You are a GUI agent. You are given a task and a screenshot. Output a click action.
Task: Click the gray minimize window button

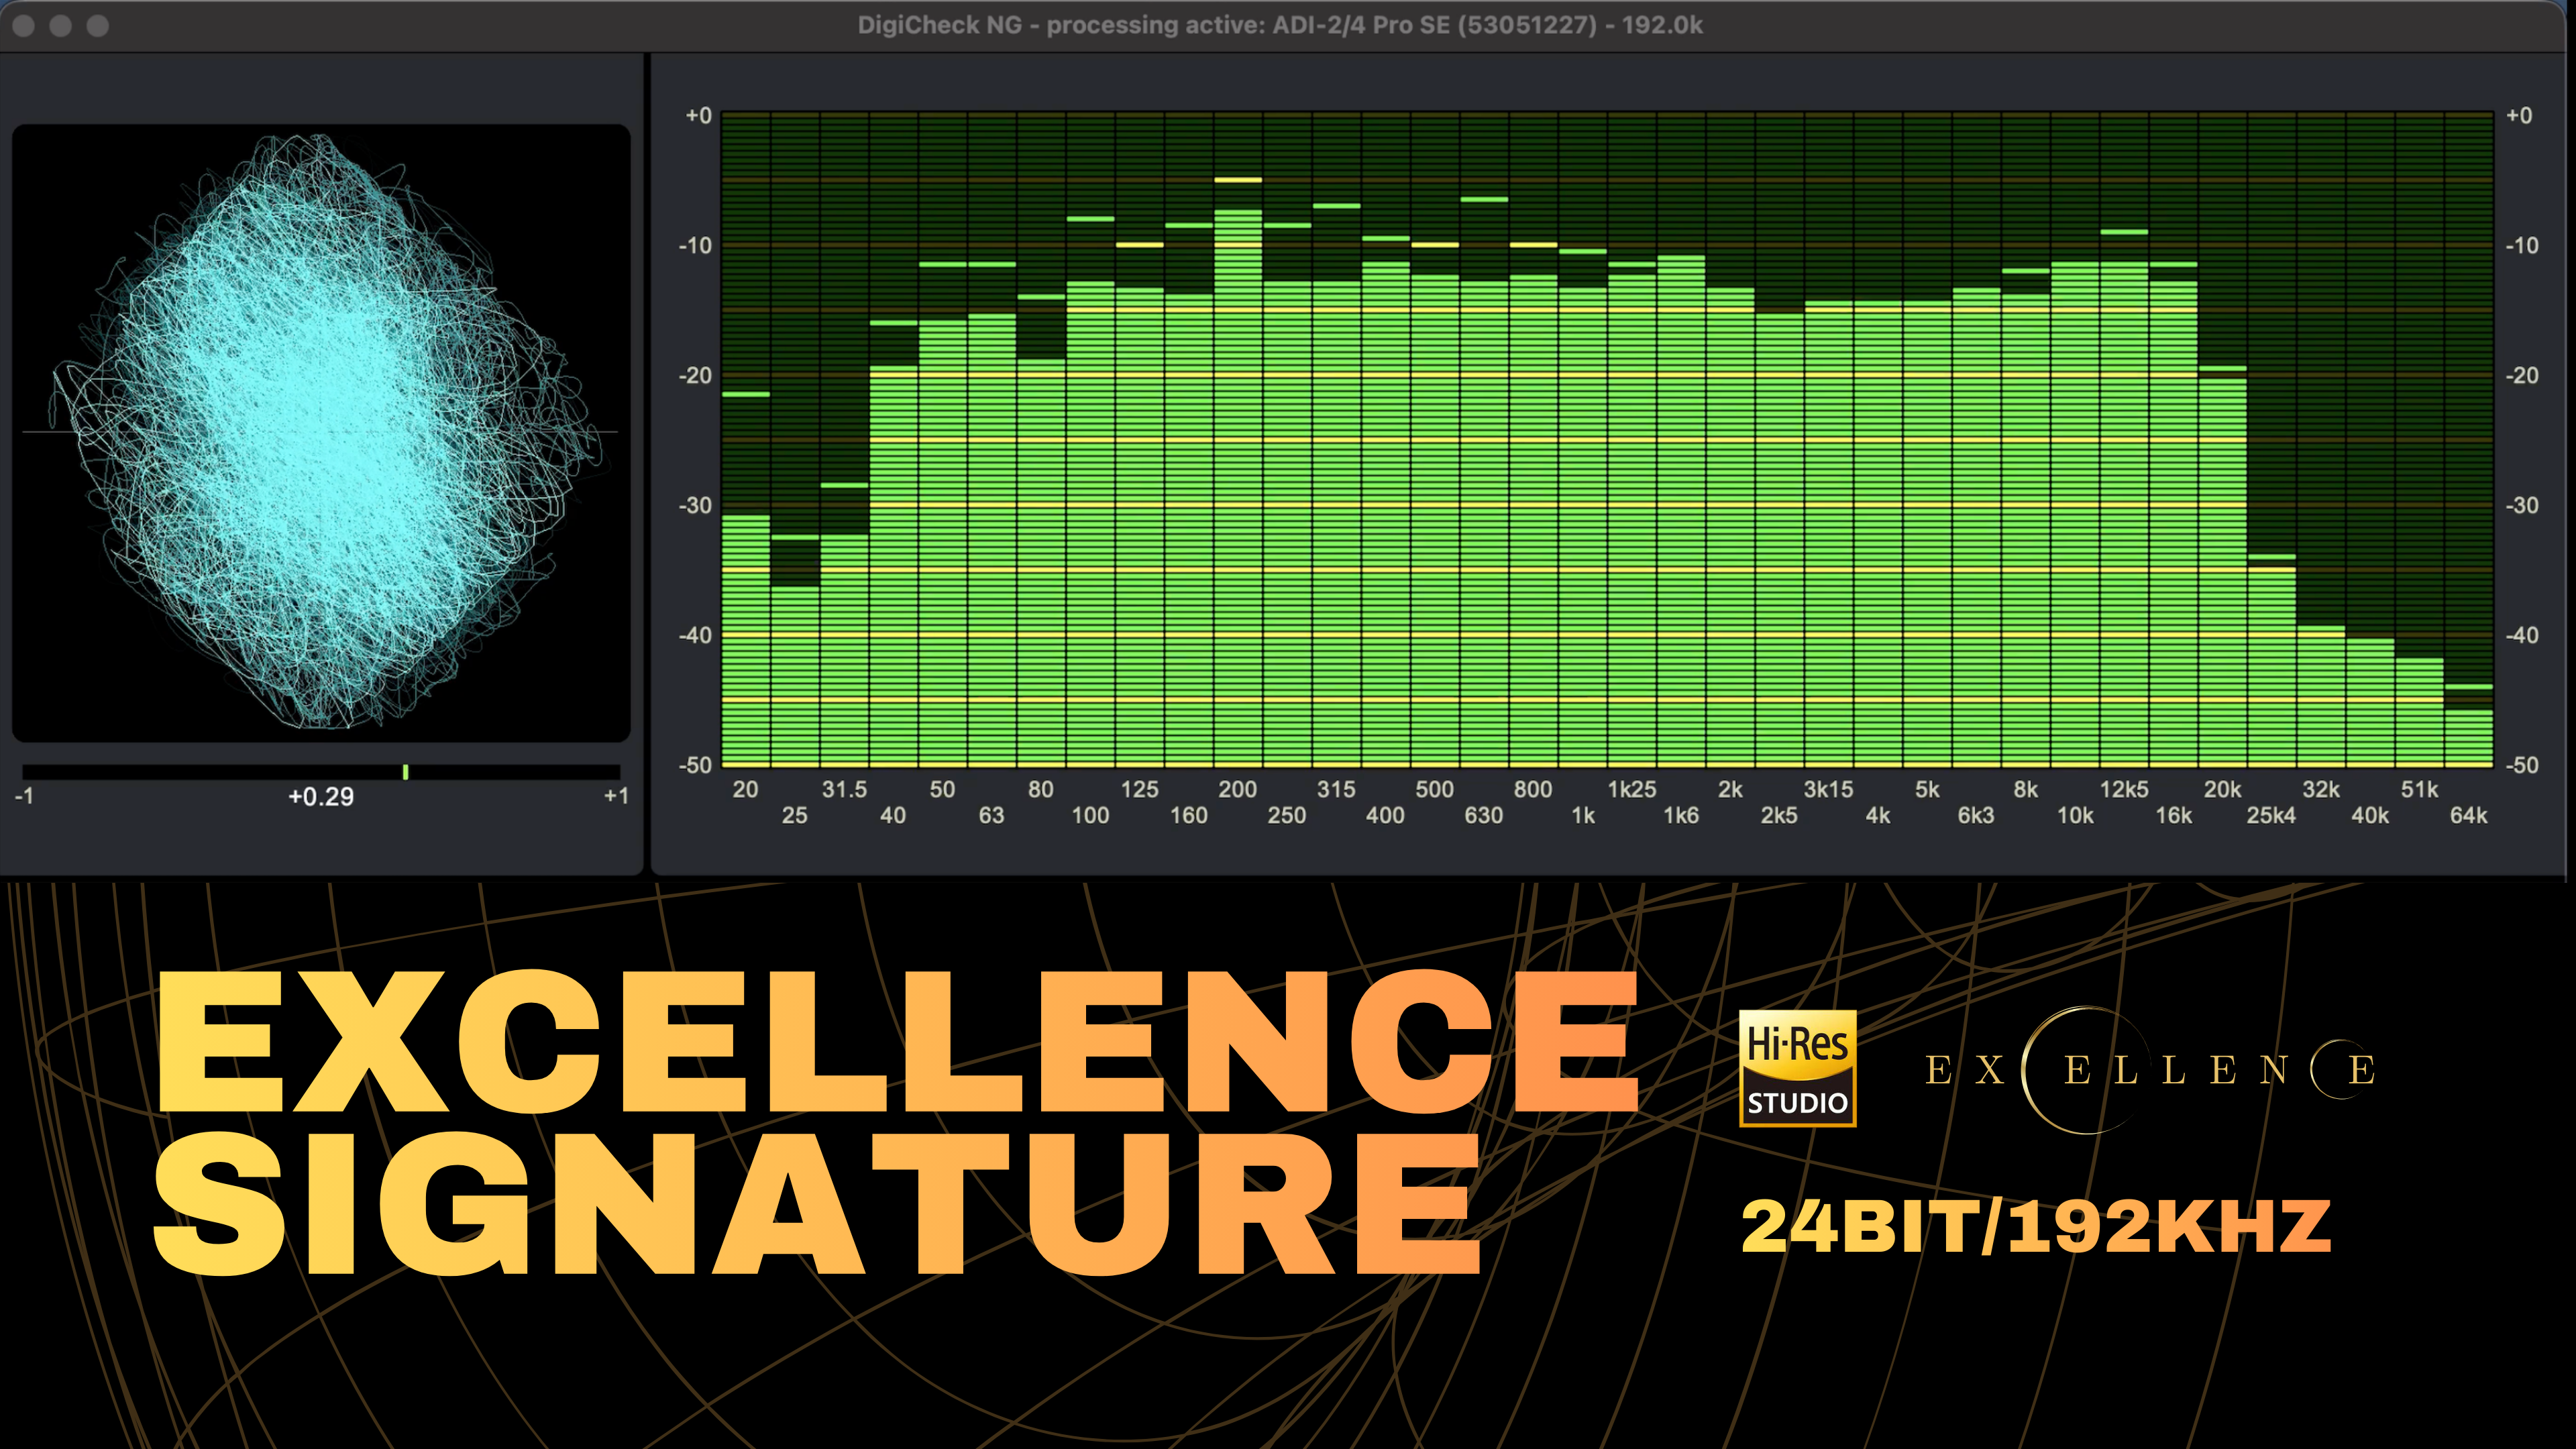pyautogui.click(x=61, y=25)
